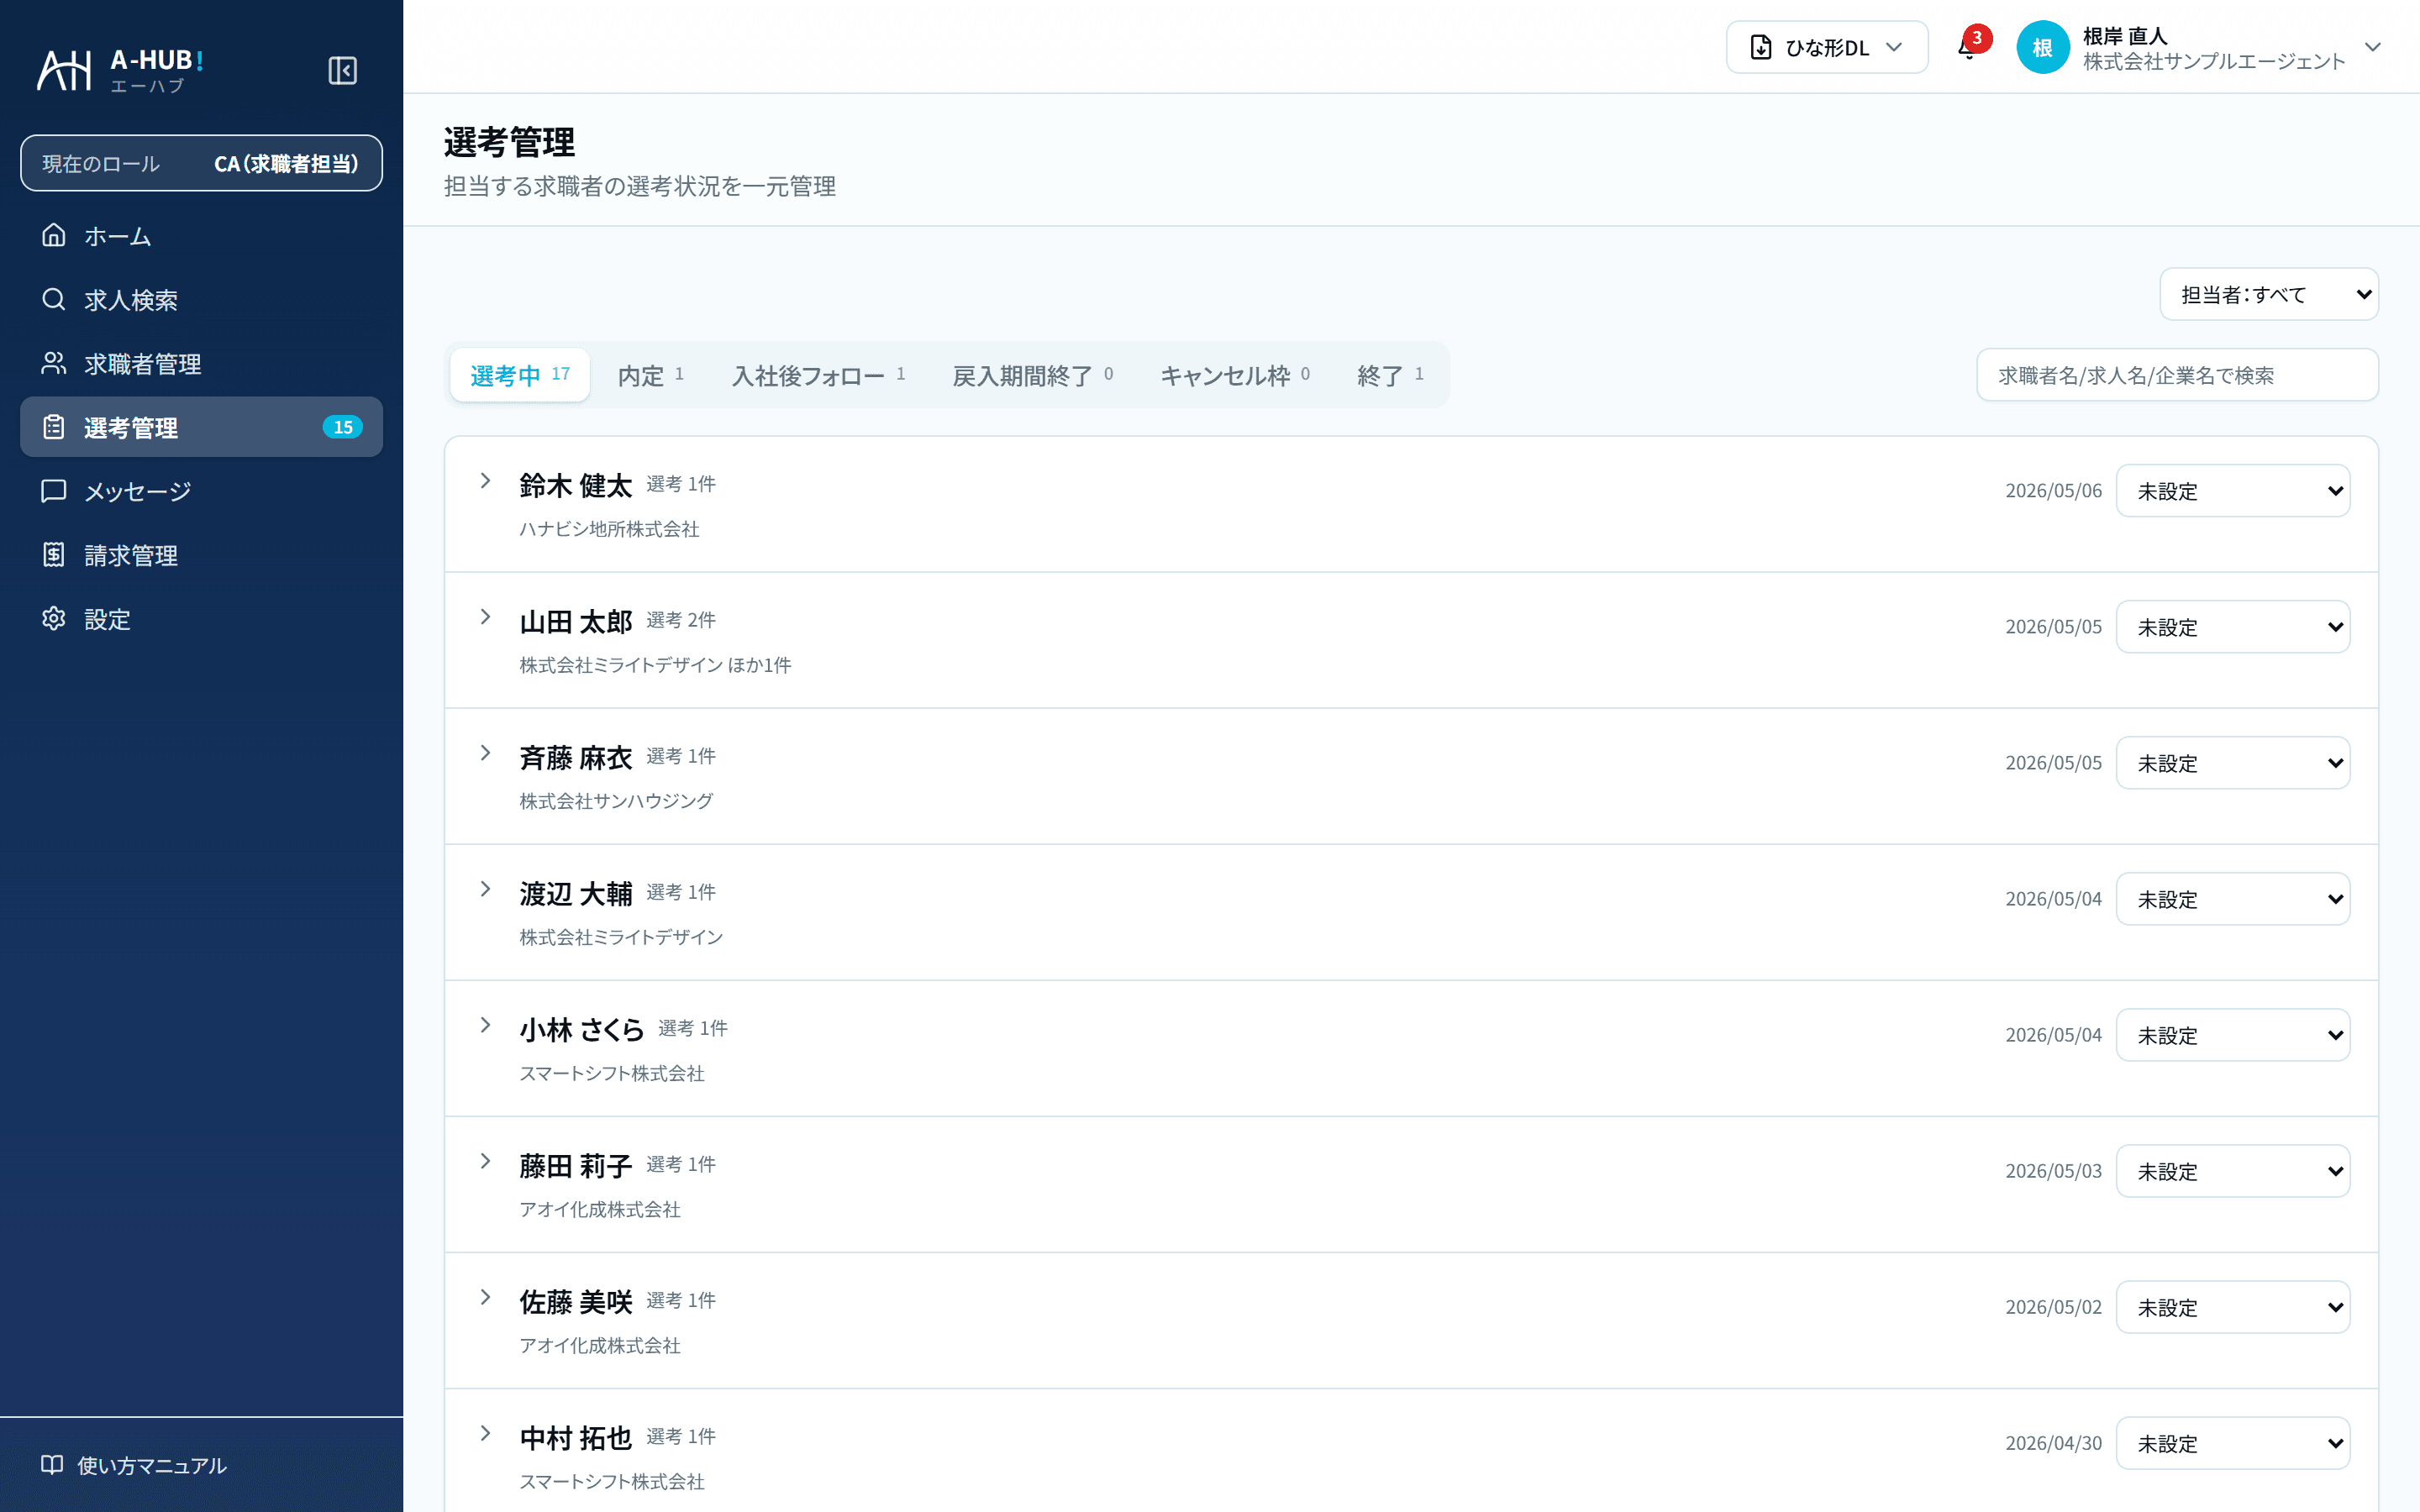Viewport: 2420px width, 1512px height.
Task: Click the ホーム house icon
Action: click(54, 235)
